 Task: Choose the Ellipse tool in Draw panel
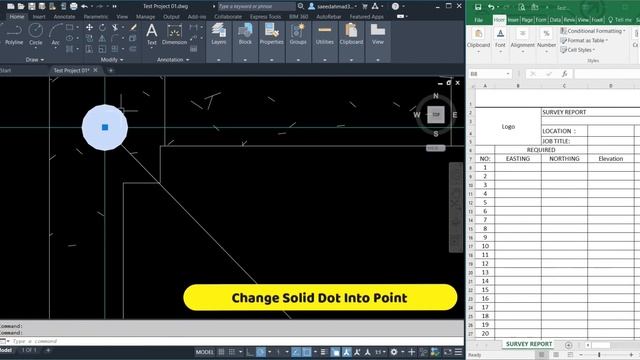click(70, 38)
